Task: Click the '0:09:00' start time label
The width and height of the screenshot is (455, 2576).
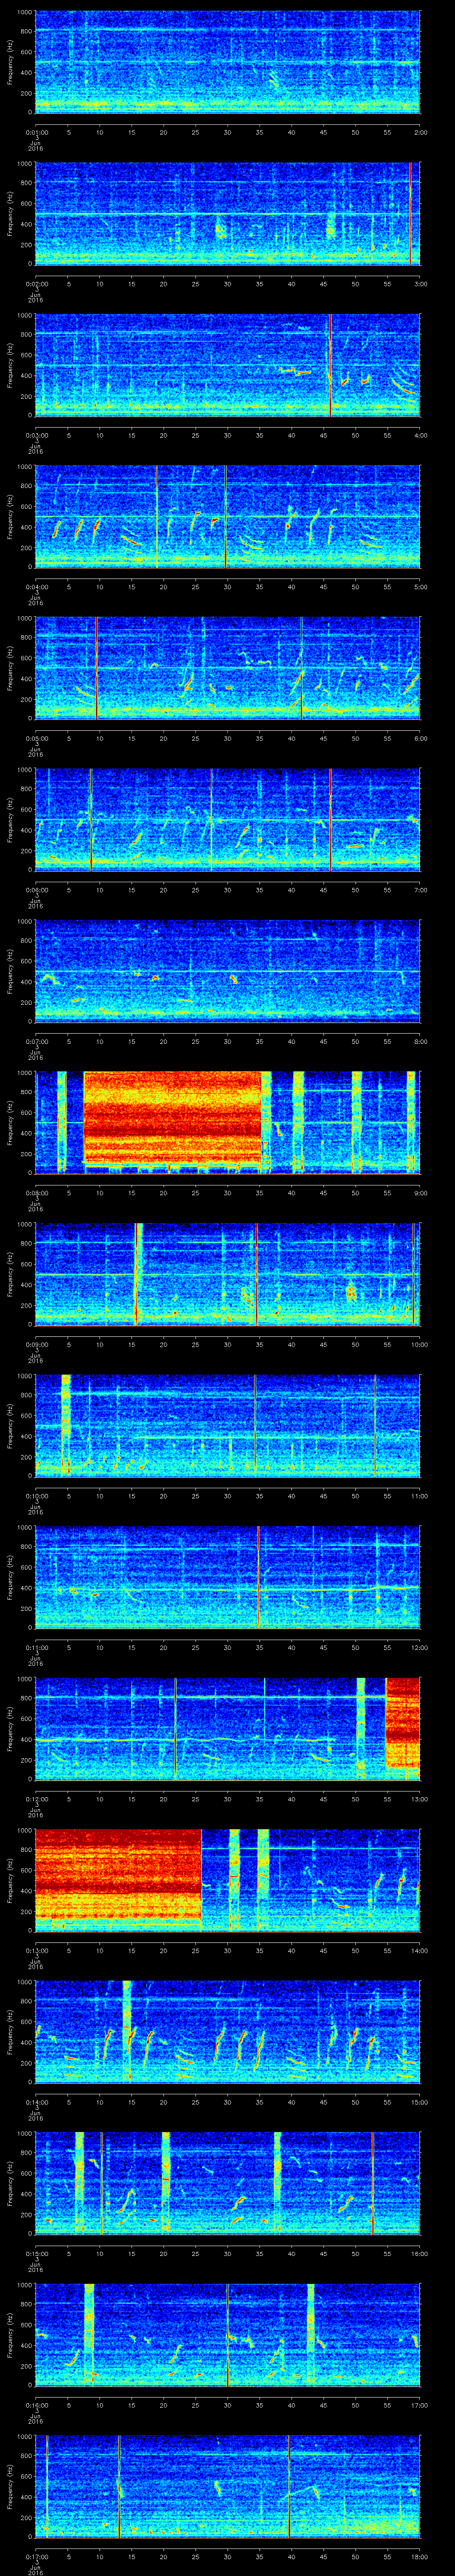Action: pos(36,1344)
